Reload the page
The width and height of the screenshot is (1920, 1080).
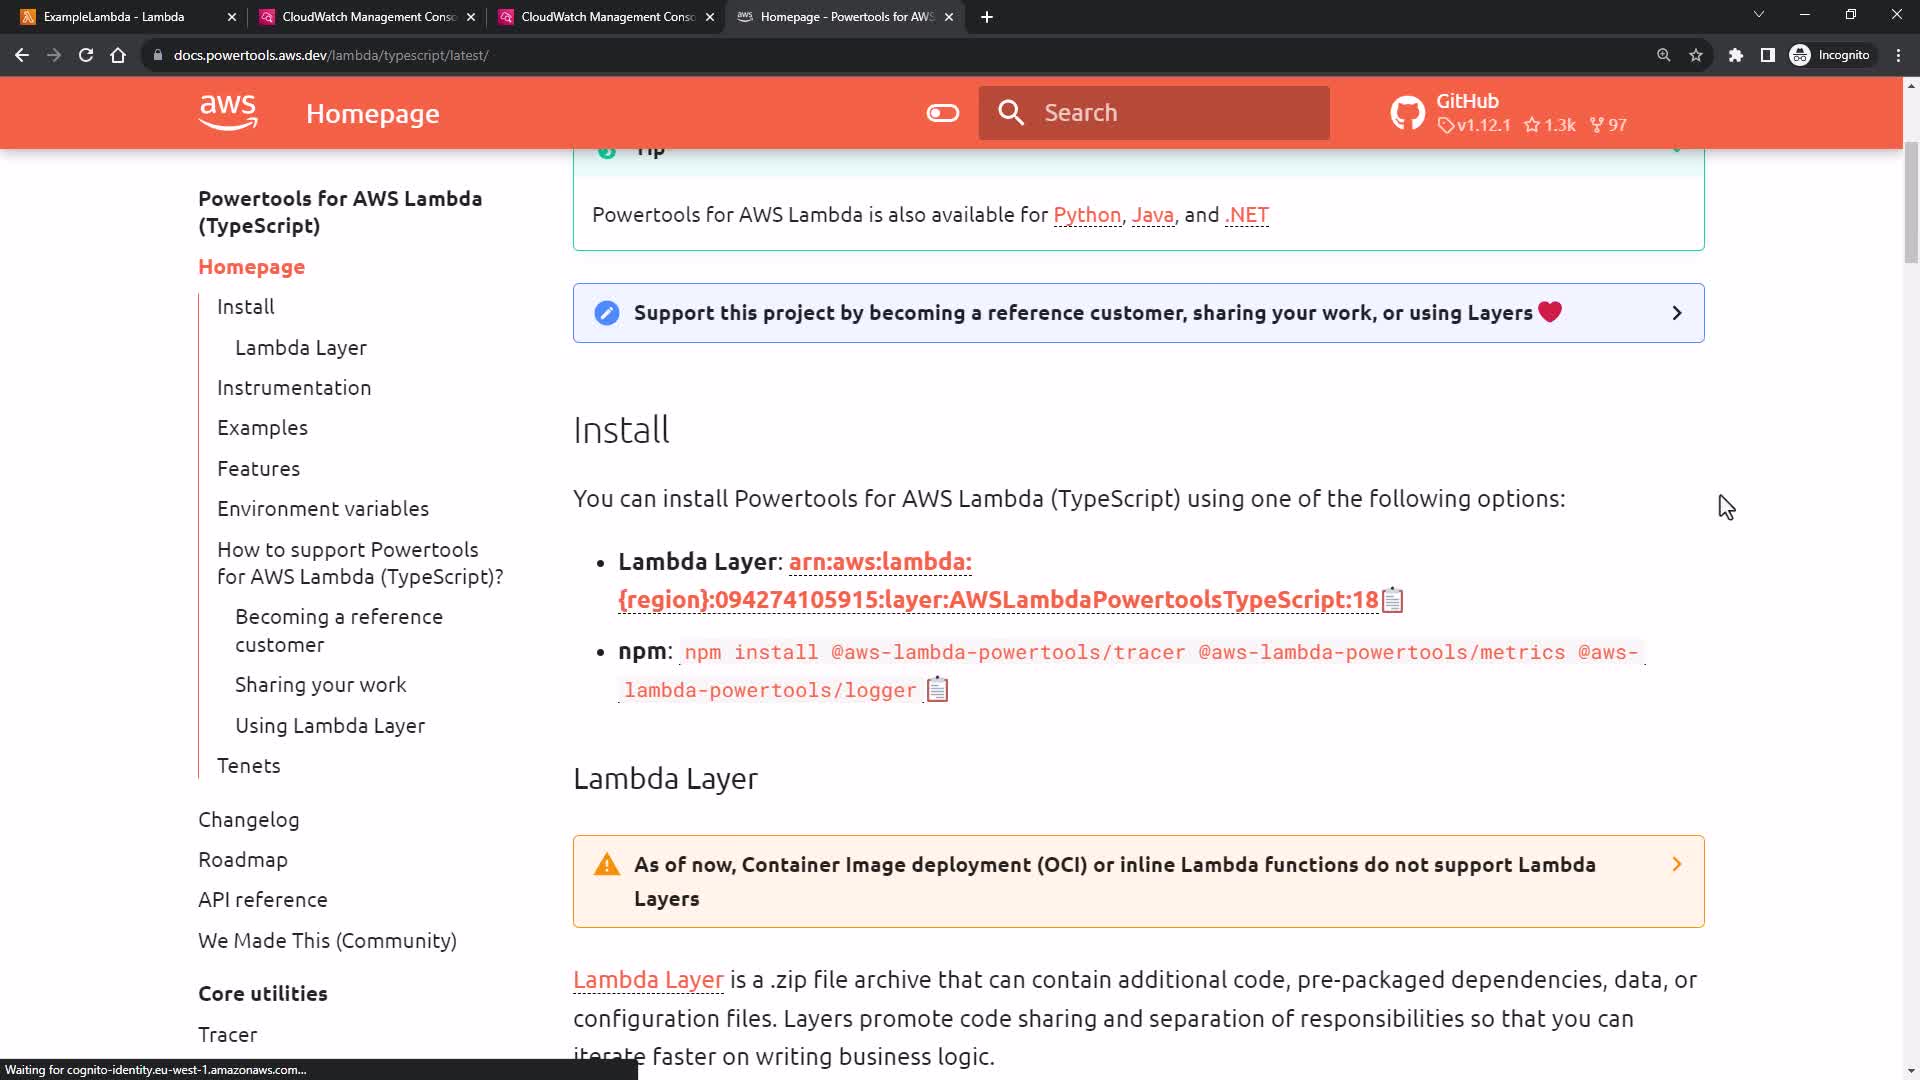pos(86,55)
